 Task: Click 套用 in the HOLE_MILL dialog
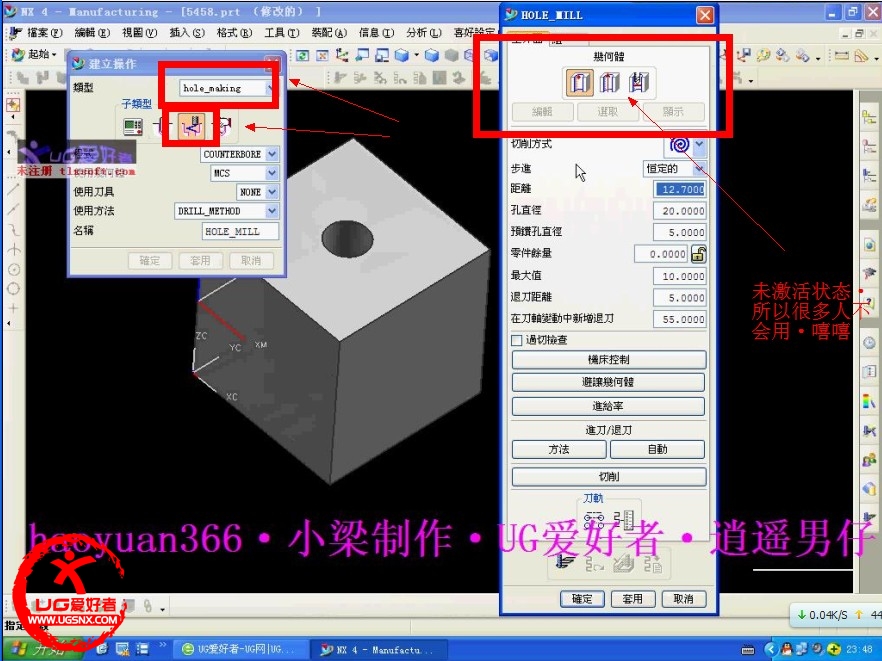click(633, 599)
